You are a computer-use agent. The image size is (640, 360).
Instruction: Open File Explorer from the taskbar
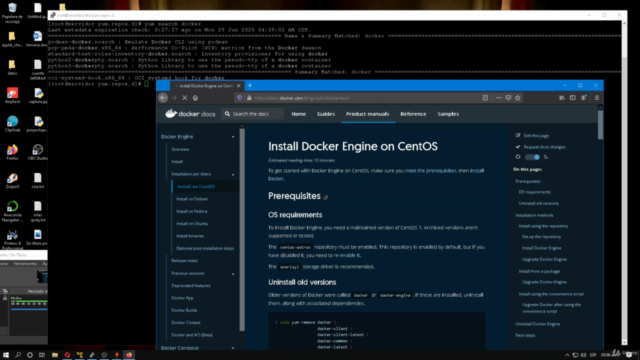point(55,355)
